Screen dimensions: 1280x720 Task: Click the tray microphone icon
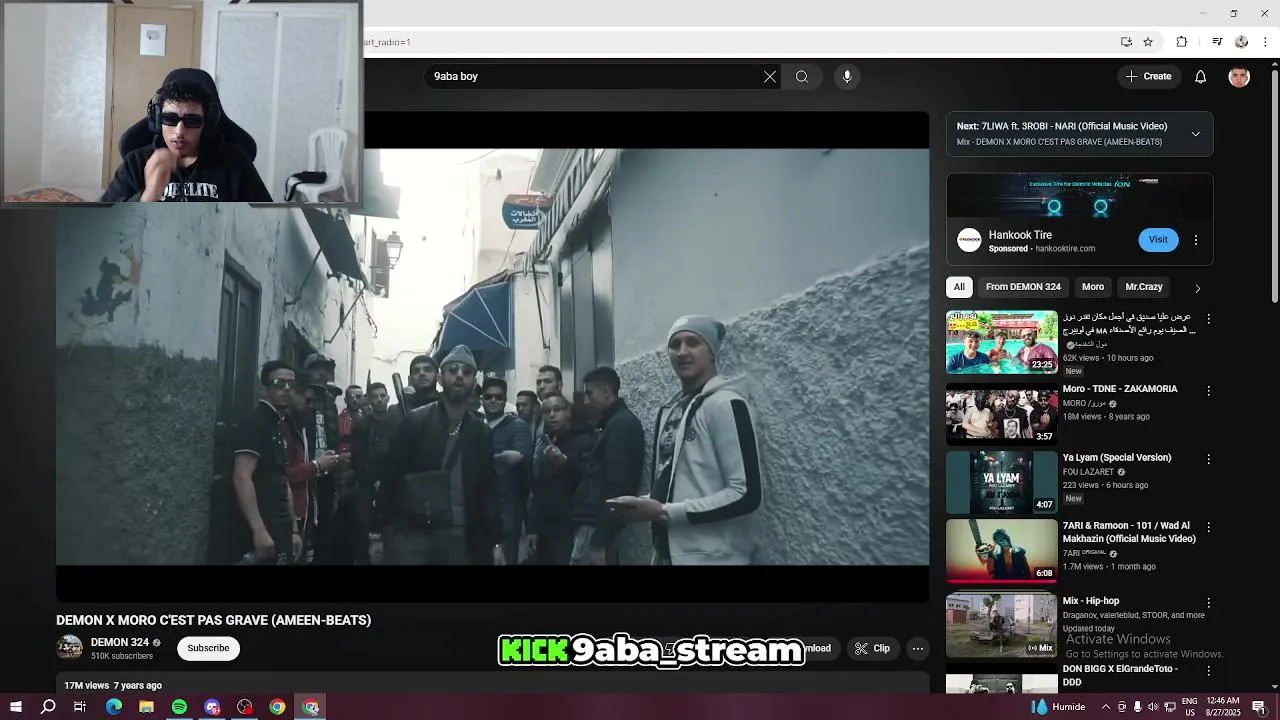1138,707
